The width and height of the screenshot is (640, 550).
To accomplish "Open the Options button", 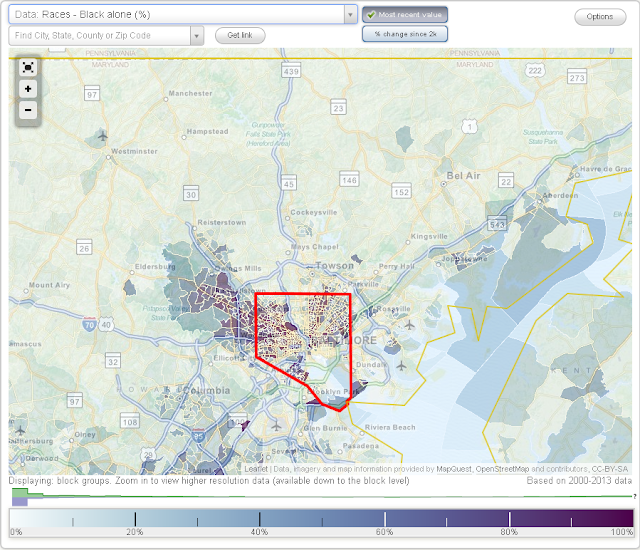I will point(600,17).
